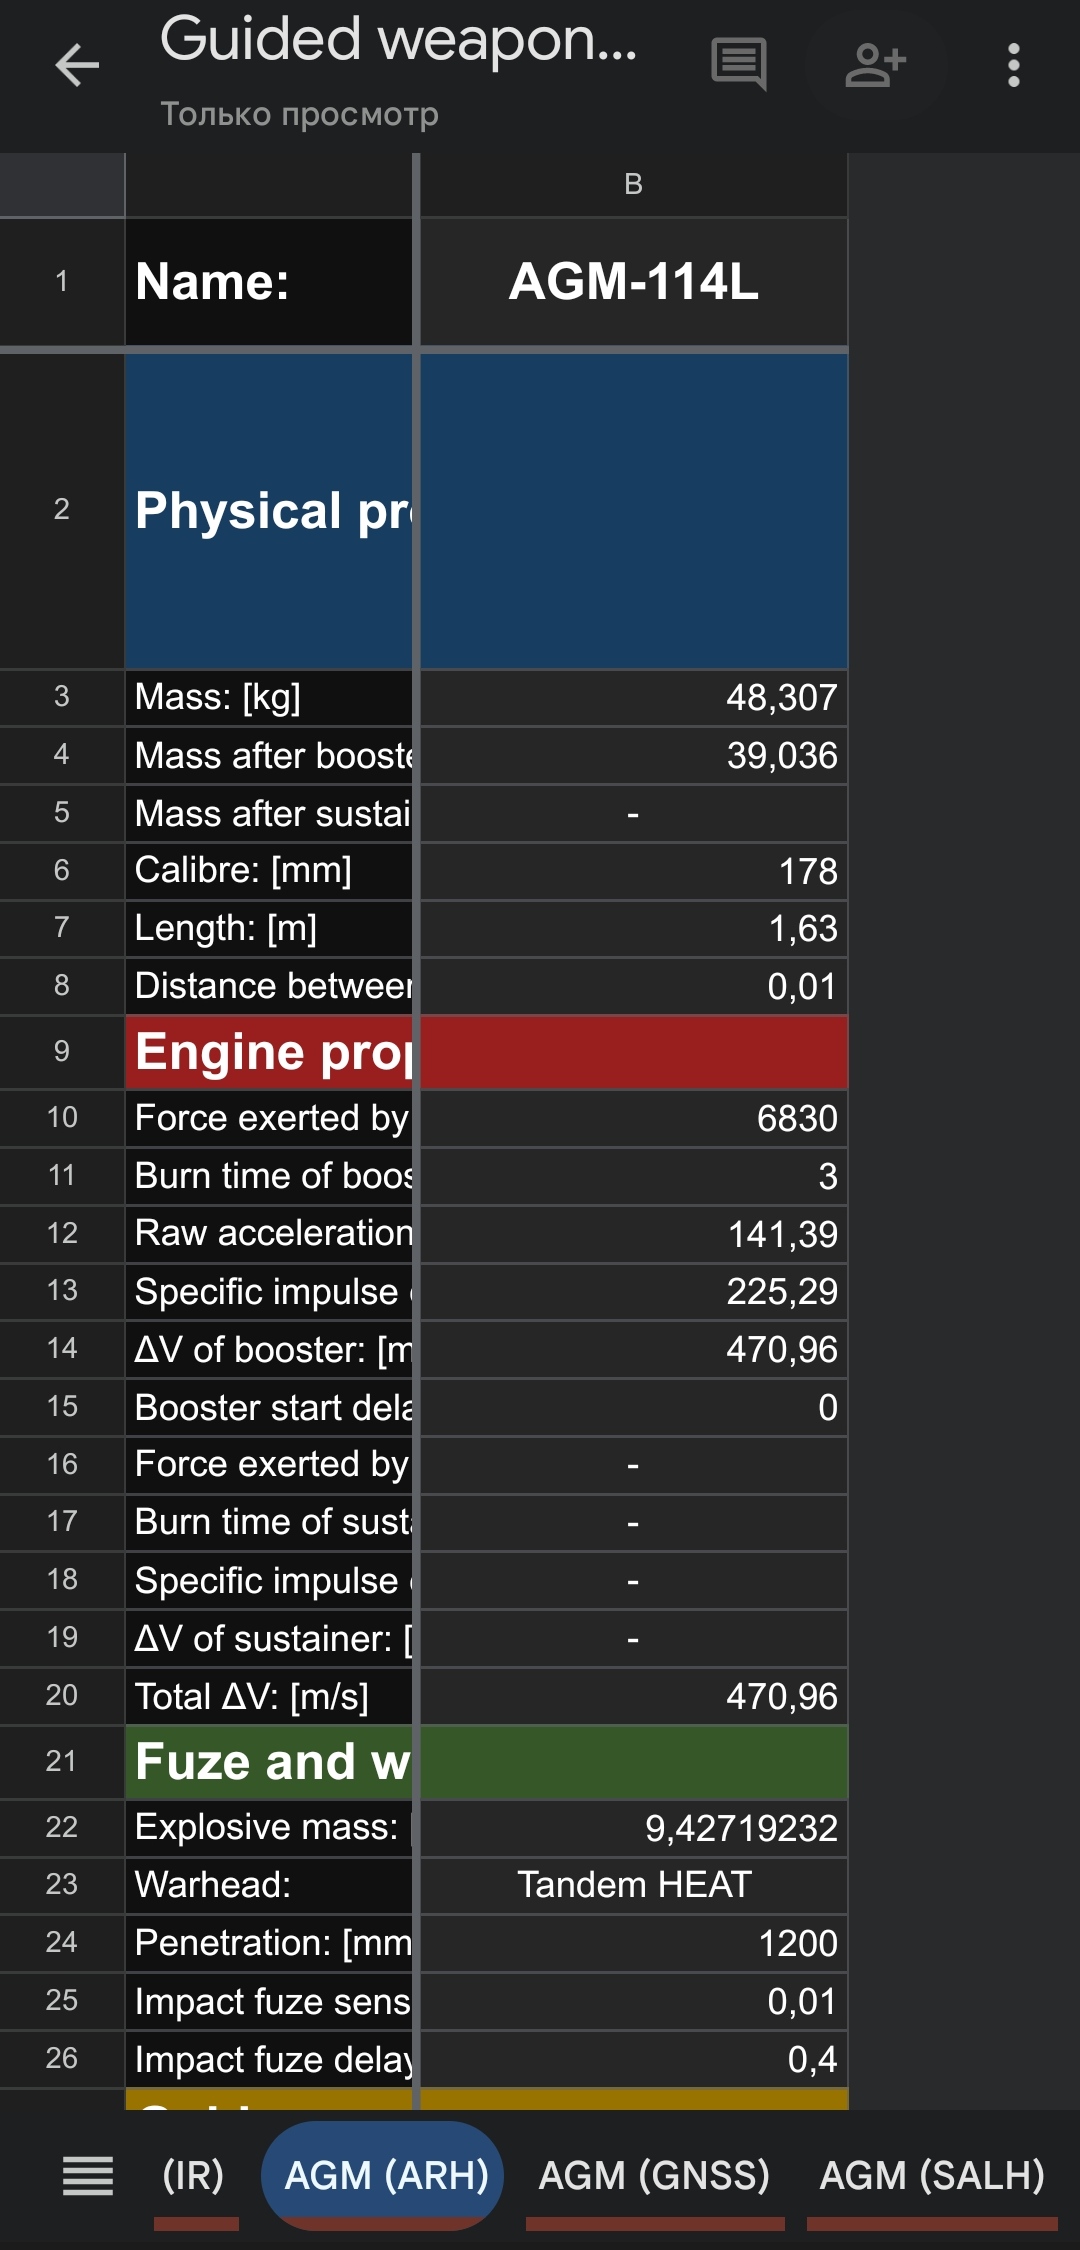Select the green Fuze and warhead header
The width and height of the screenshot is (1080, 2250).
[270, 1762]
